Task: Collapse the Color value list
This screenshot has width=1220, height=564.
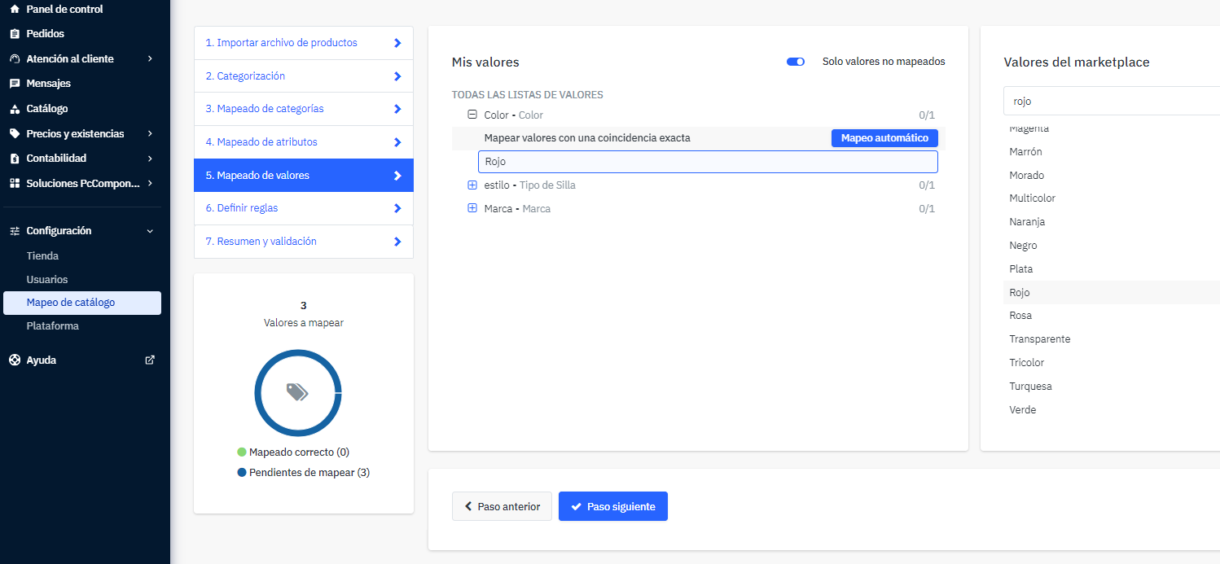Action: [472, 115]
